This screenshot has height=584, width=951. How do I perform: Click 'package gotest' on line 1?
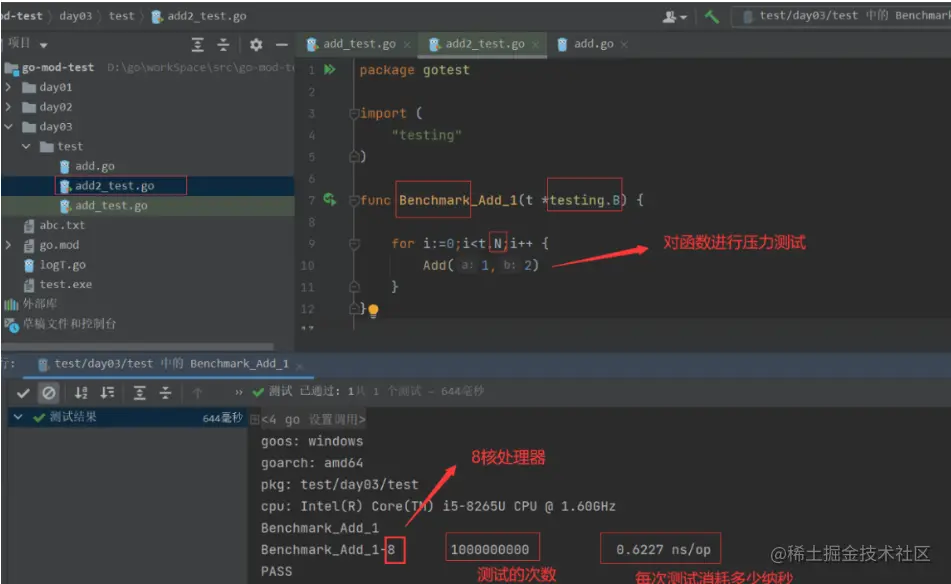[x=414, y=70]
